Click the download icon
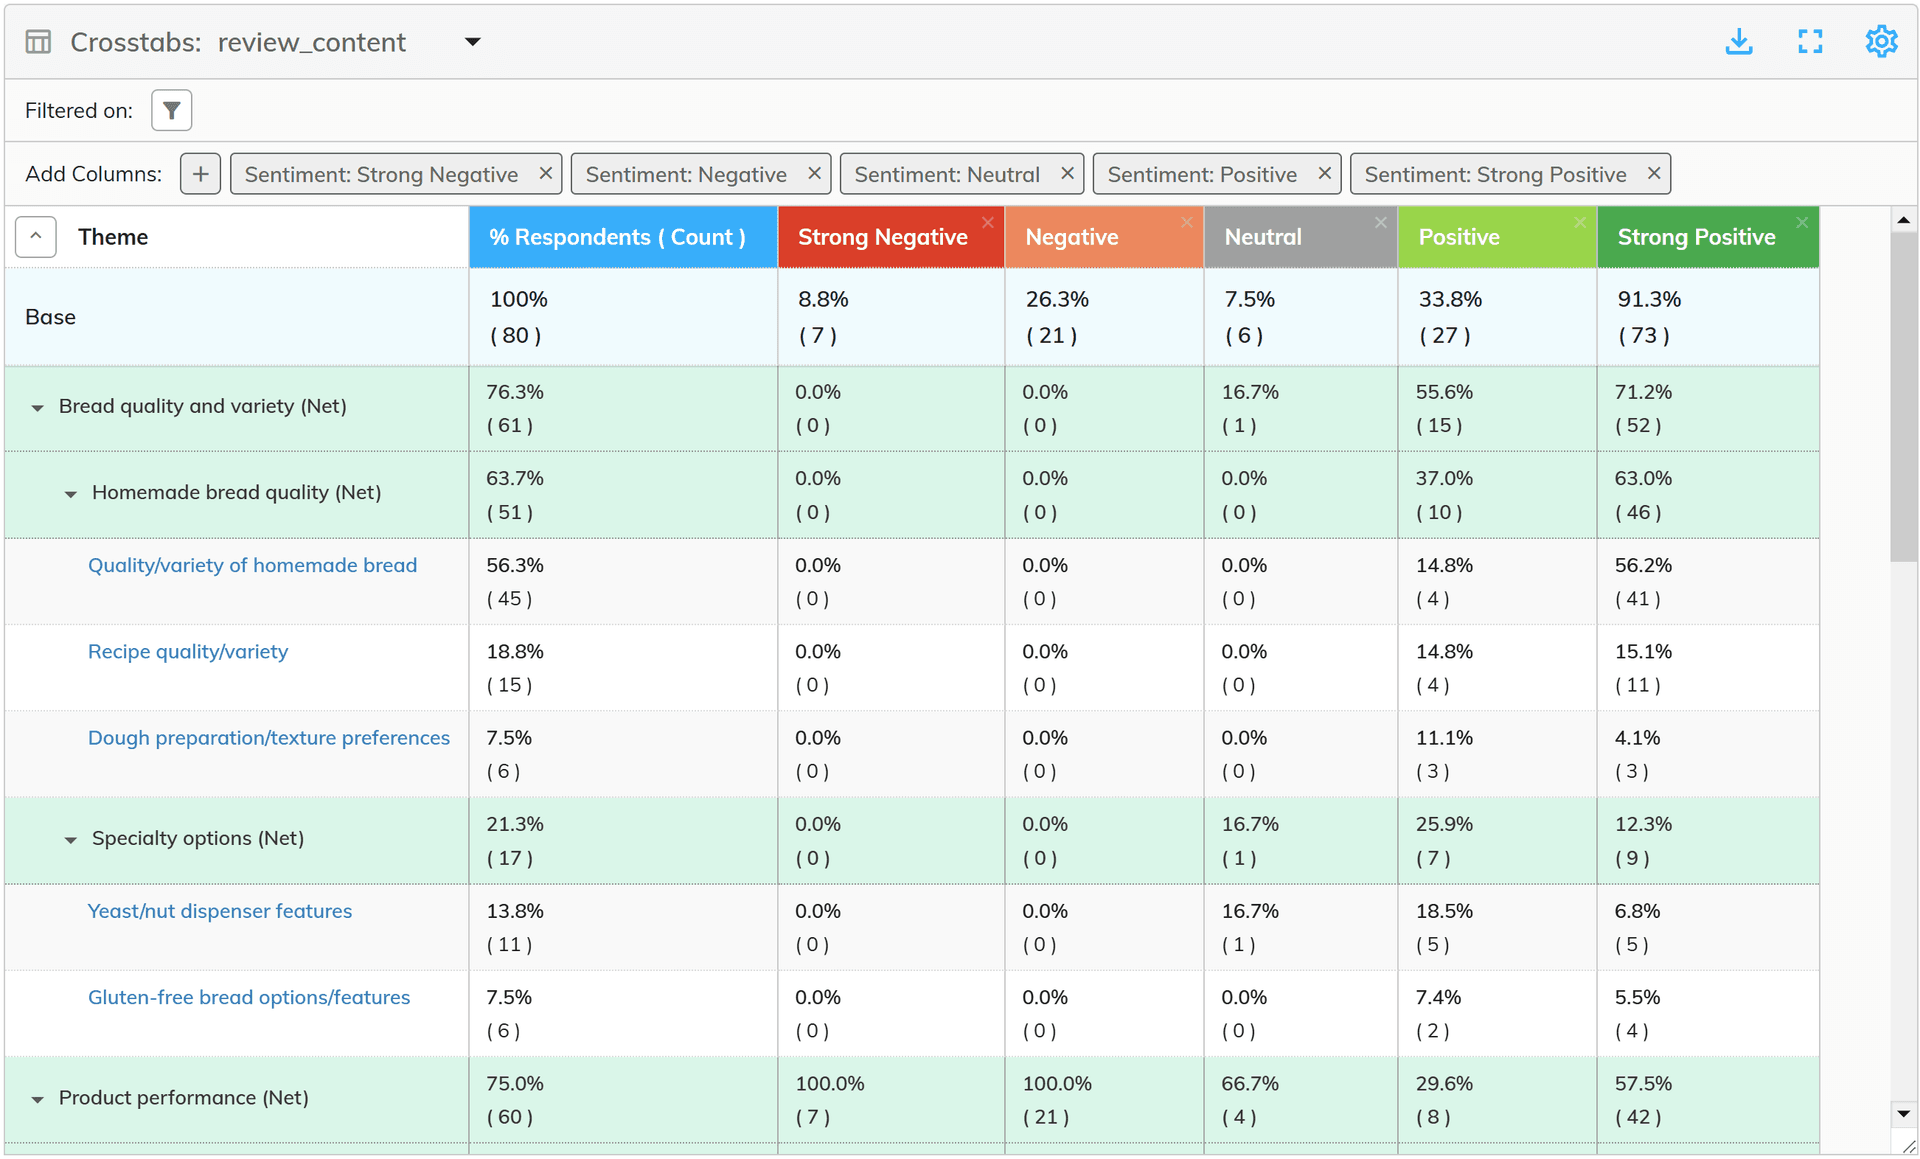The height and width of the screenshot is (1159, 1920). 1739,42
